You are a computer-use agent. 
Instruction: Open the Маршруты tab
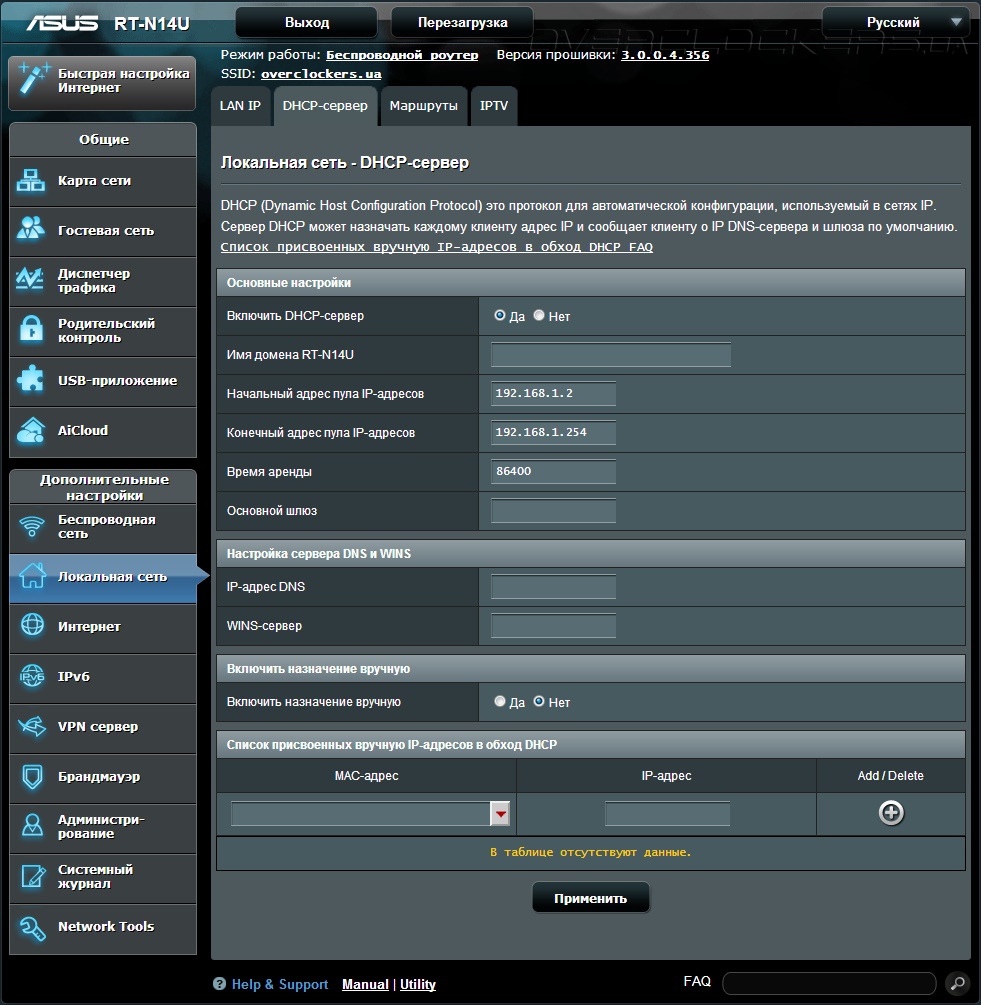424,106
